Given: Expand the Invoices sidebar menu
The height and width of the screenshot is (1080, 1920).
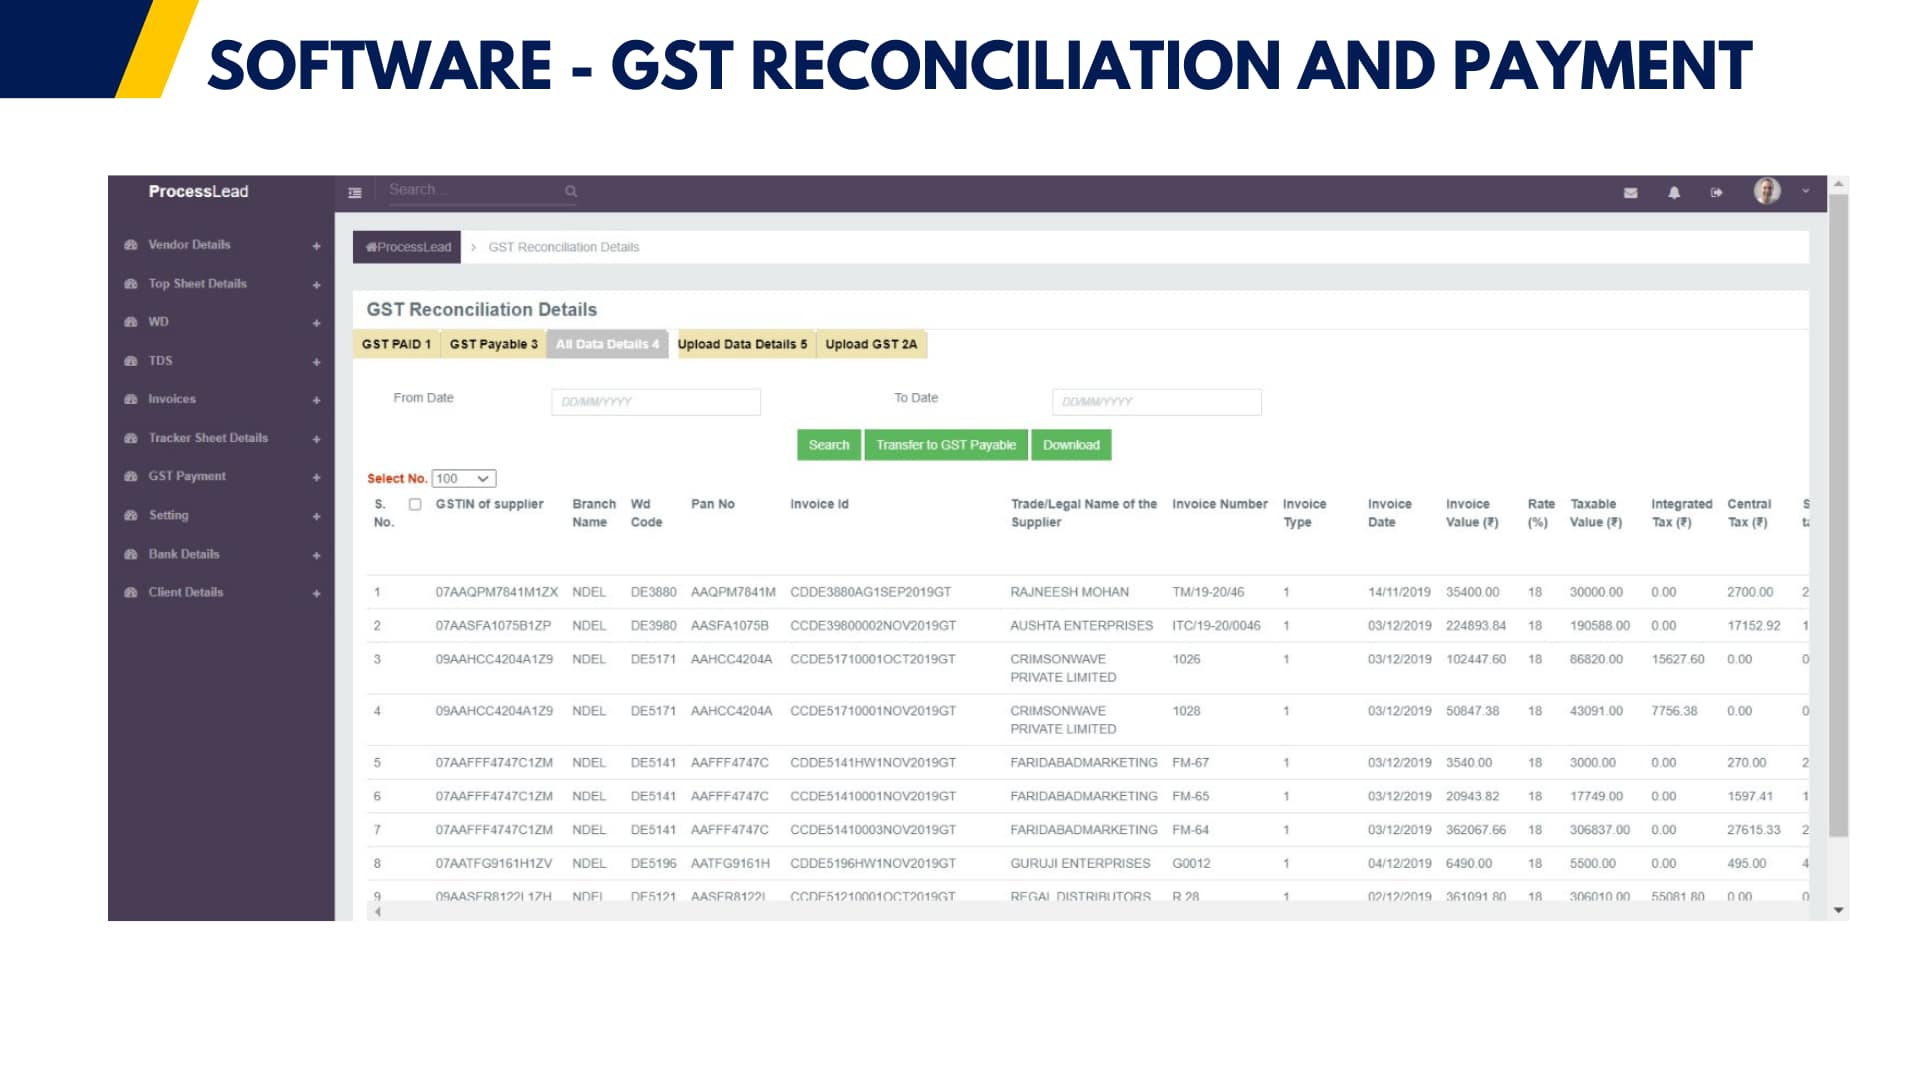Looking at the screenshot, I should tap(316, 400).
